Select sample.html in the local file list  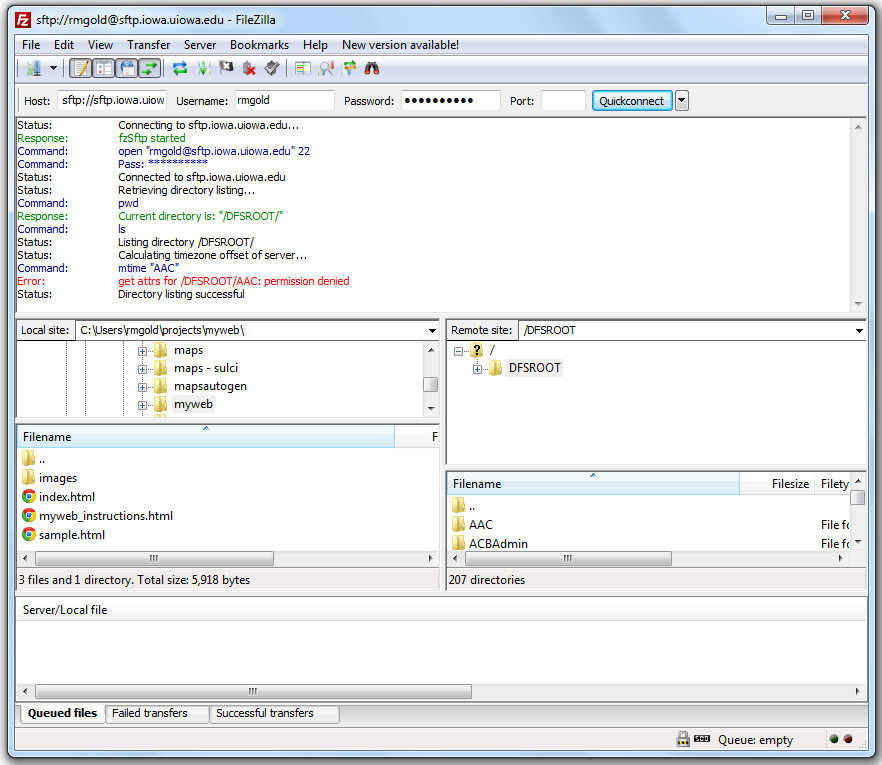(71, 535)
